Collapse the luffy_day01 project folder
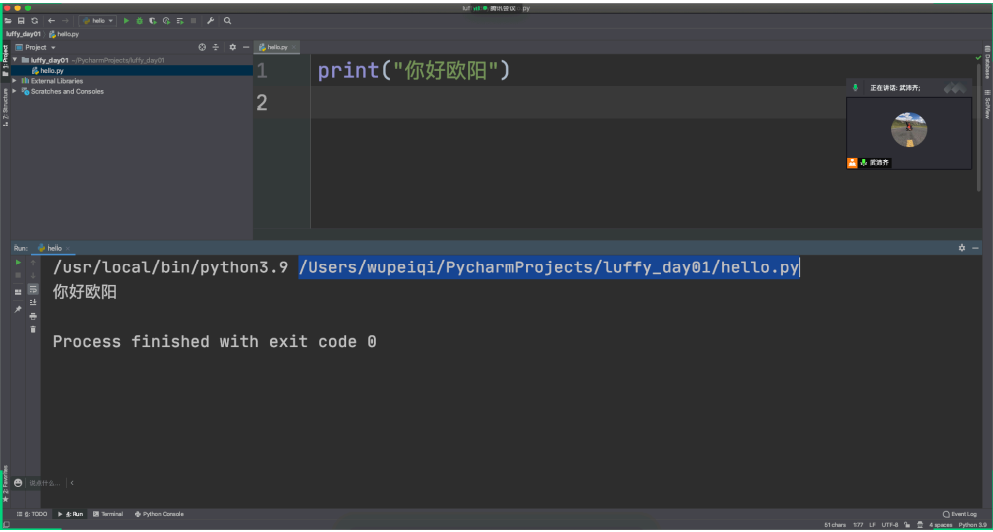The width and height of the screenshot is (993, 532). [15, 60]
